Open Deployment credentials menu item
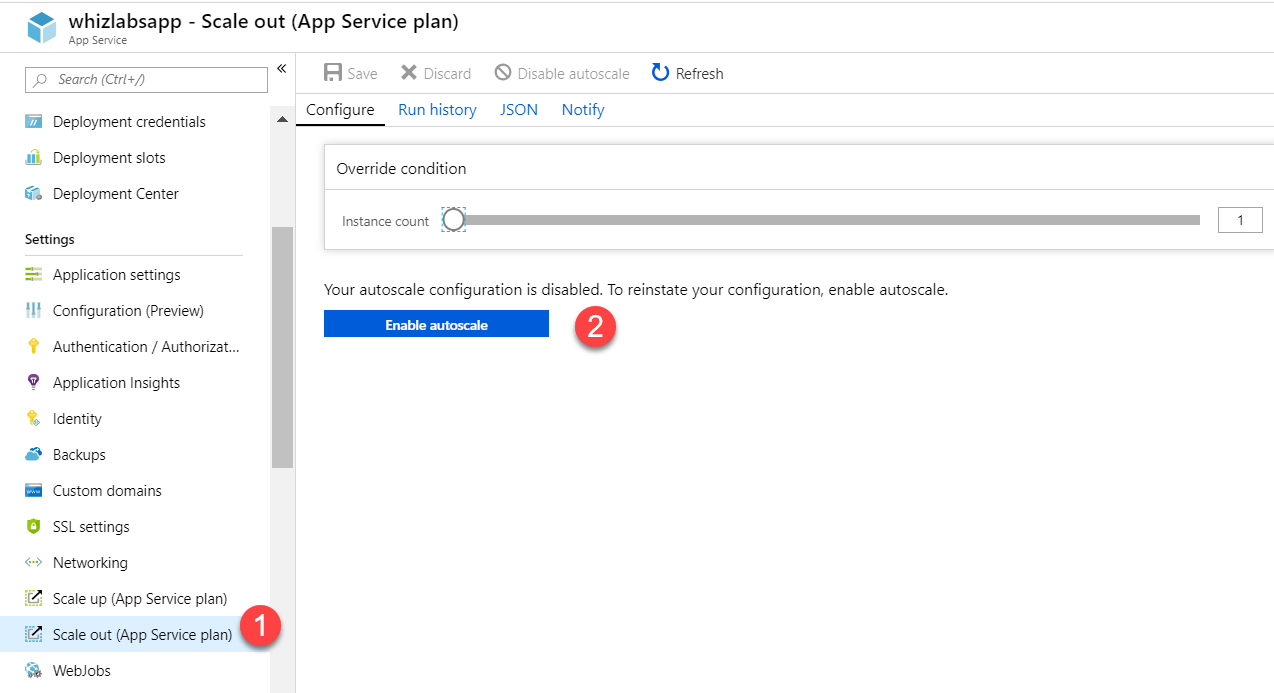1274x693 pixels. (x=129, y=122)
